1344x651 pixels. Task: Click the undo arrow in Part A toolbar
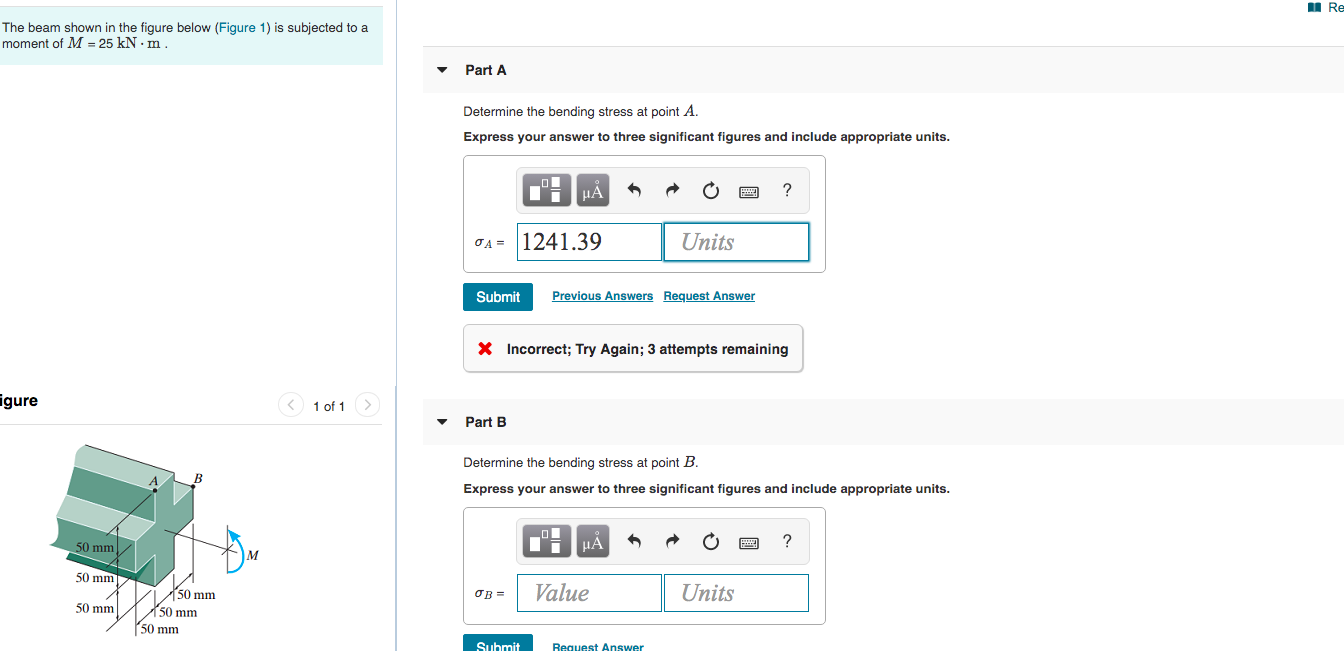[633, 190]
